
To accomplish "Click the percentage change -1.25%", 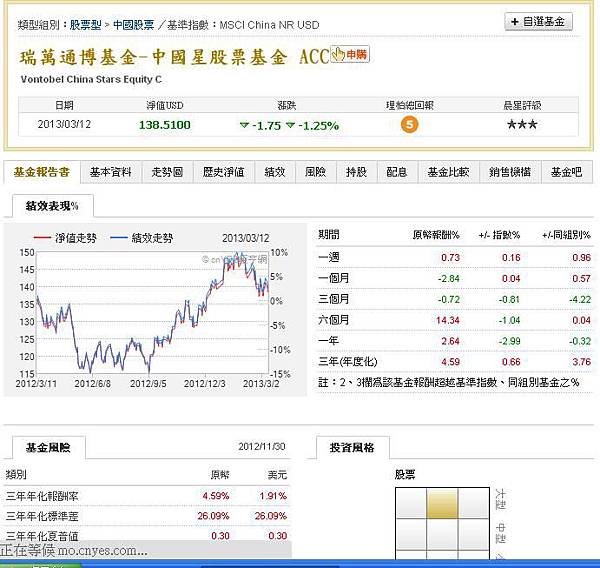I will pos(319,126).
